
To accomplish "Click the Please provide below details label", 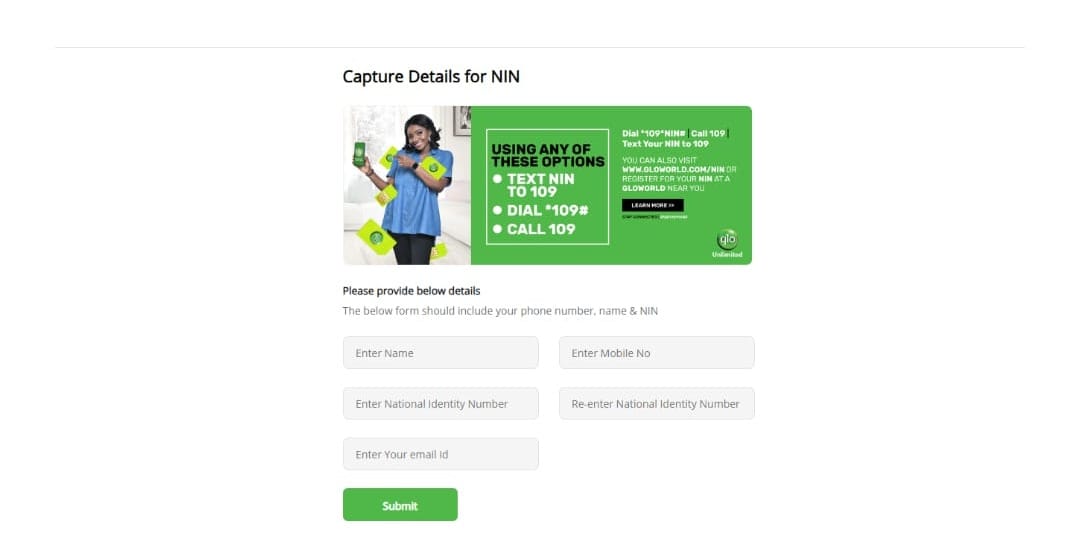I will 411,291.
